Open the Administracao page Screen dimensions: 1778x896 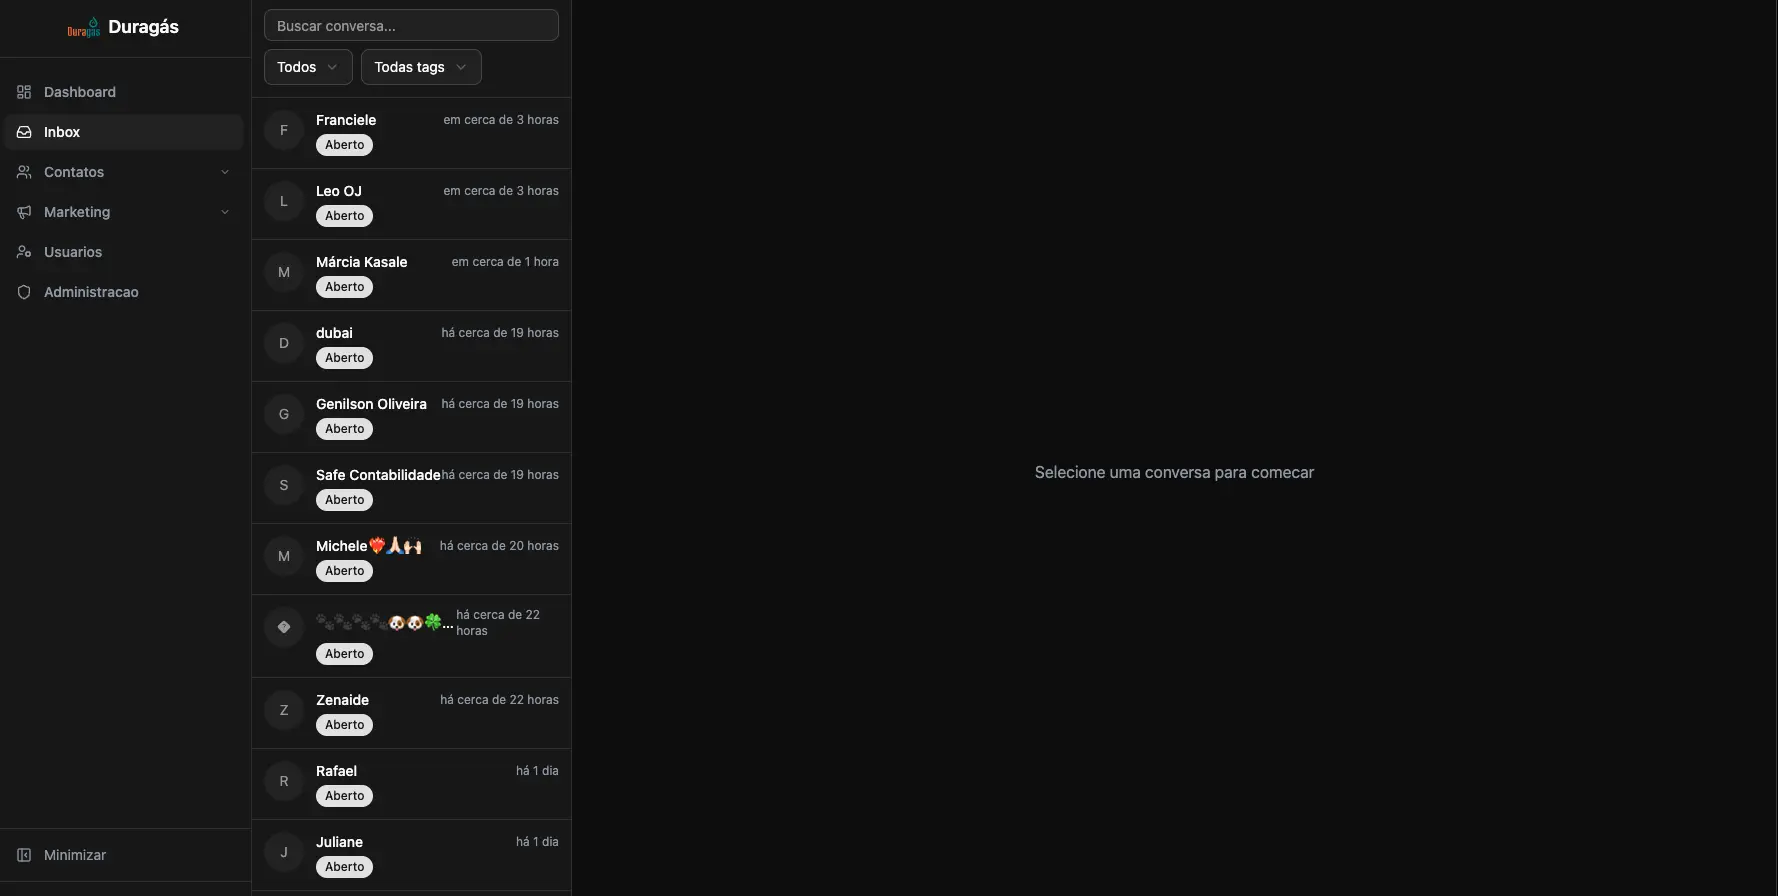tap(124, 292)
